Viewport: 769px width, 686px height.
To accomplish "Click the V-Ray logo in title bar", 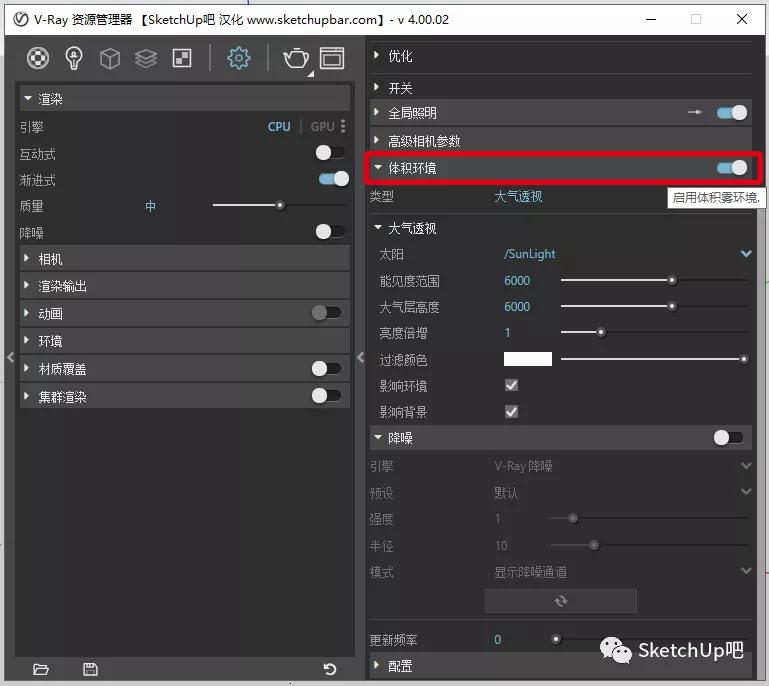I will [21, 20].
